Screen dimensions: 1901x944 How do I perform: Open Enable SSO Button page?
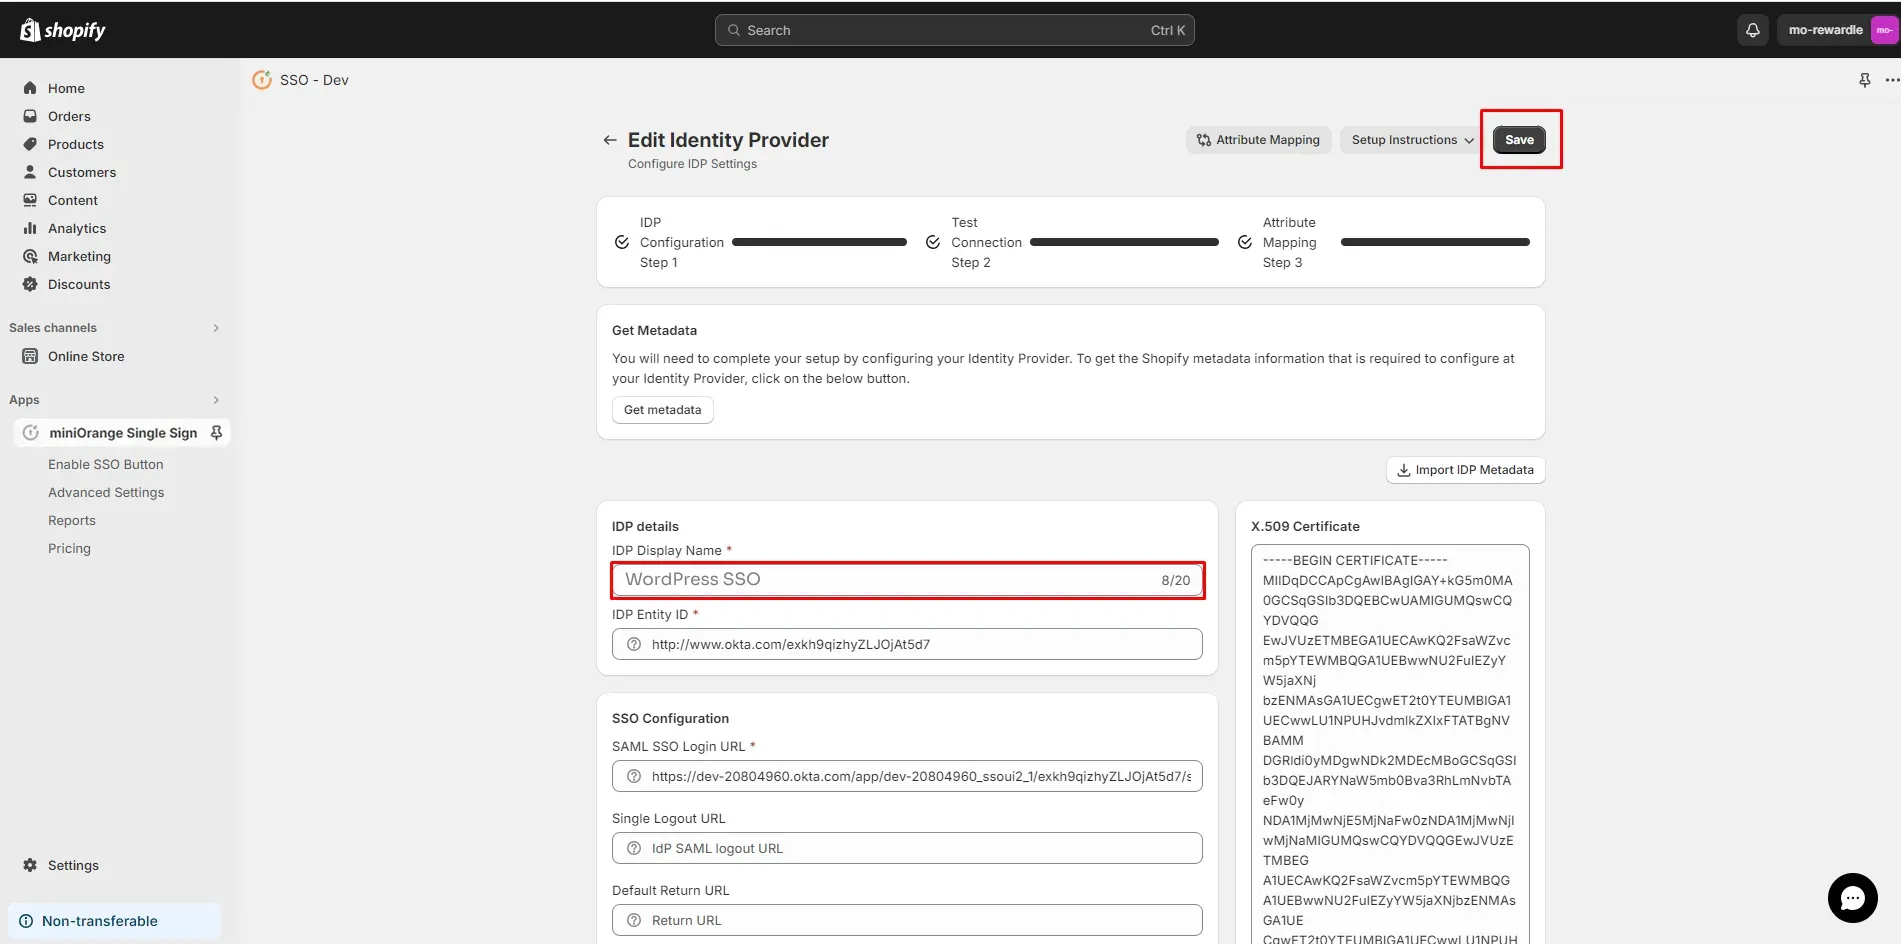pos(105,464)
